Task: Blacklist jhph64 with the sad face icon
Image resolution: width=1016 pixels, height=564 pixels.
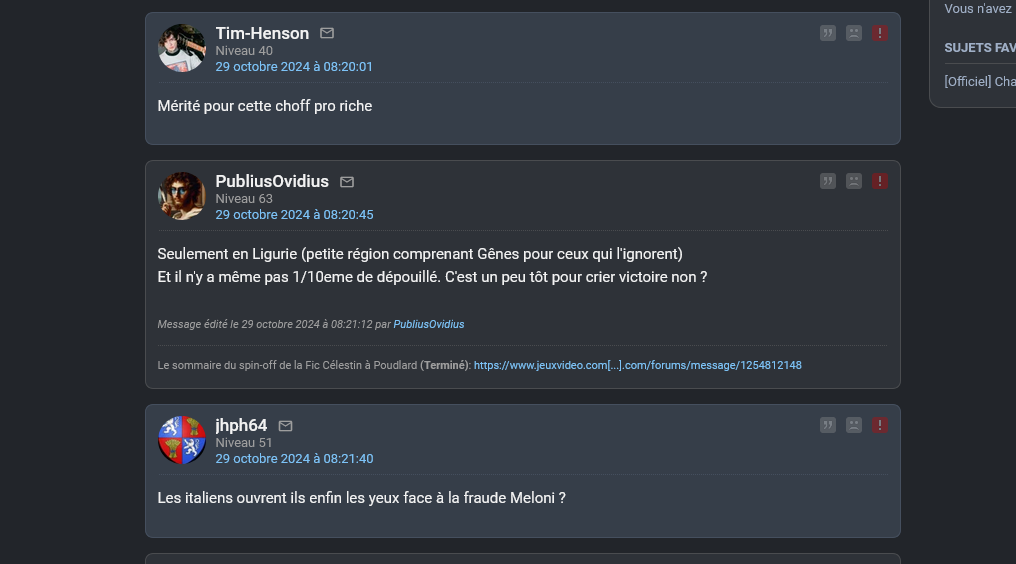Action: tap(853, 425)
